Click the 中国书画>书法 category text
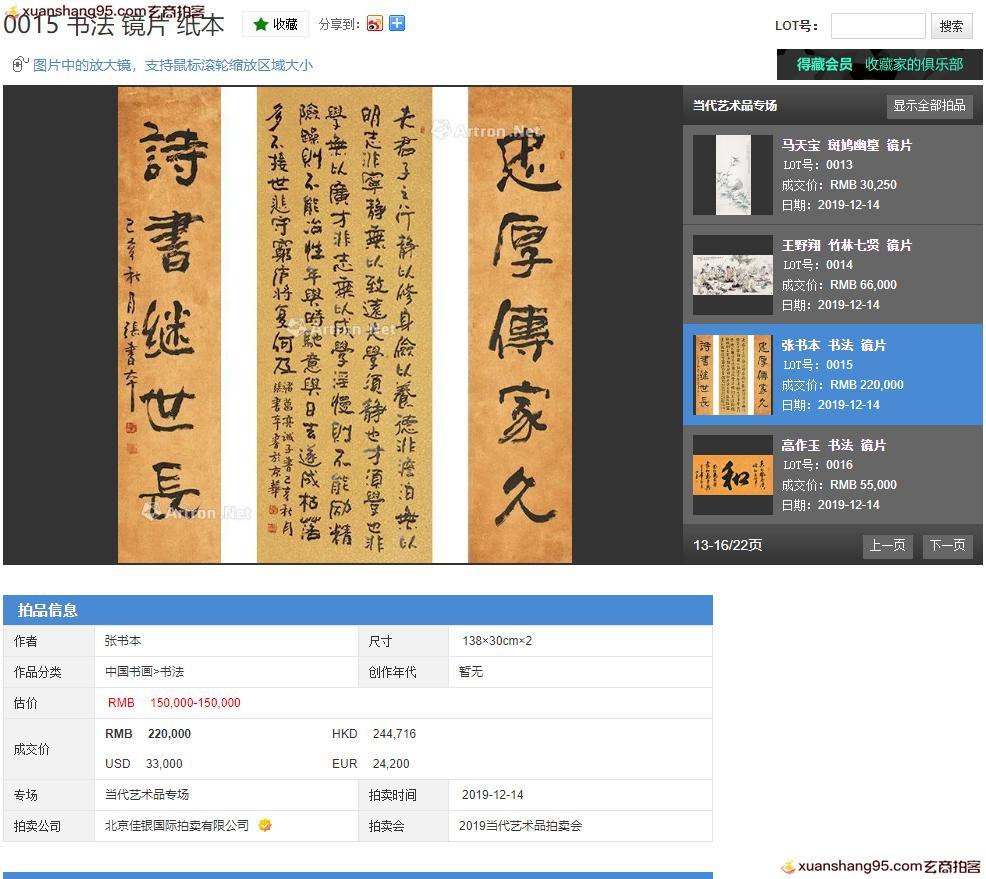Image resolution: width=986 pixels, height=879 pixels. click(144, 672)
